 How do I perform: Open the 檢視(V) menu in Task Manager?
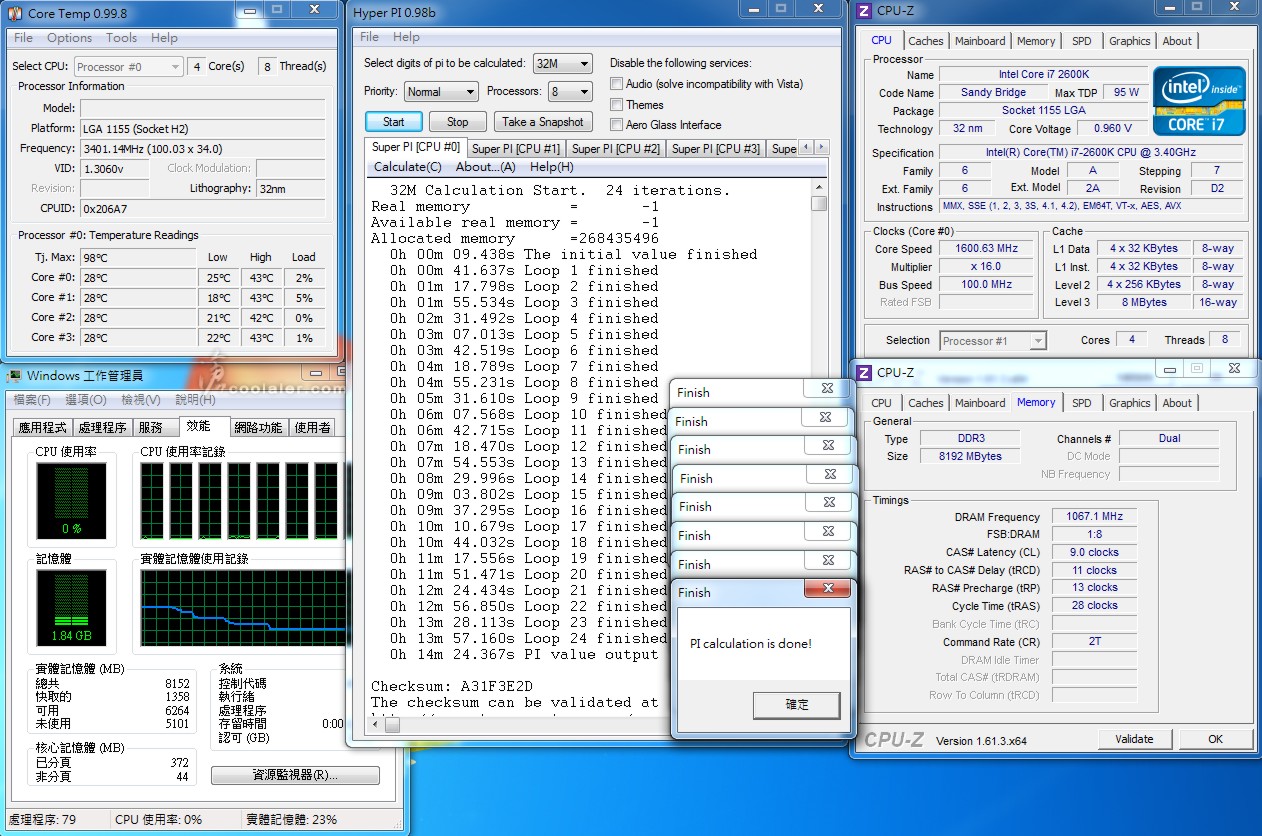tap(140, 400)
